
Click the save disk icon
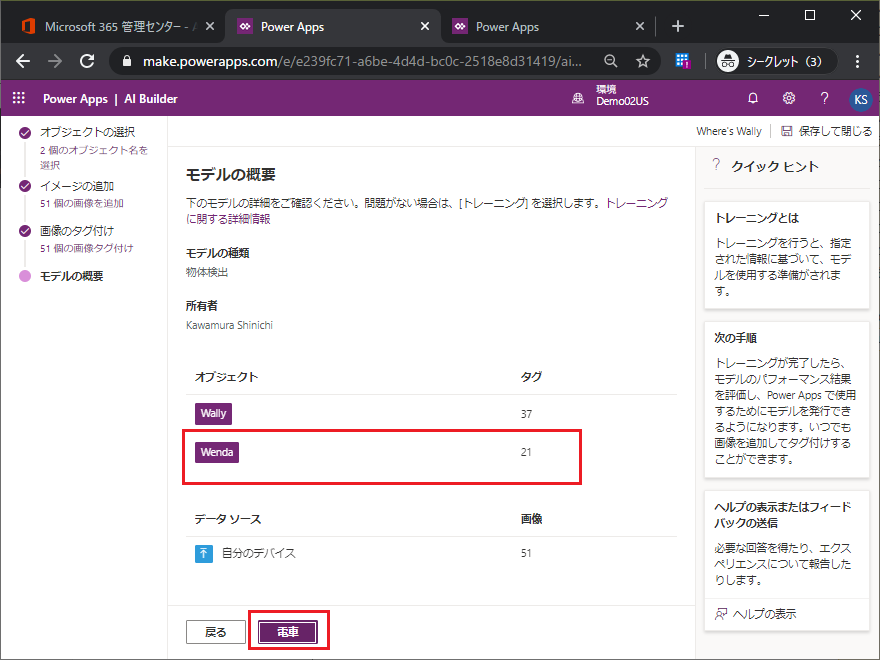pyautogui.click(x=787, y=131)
